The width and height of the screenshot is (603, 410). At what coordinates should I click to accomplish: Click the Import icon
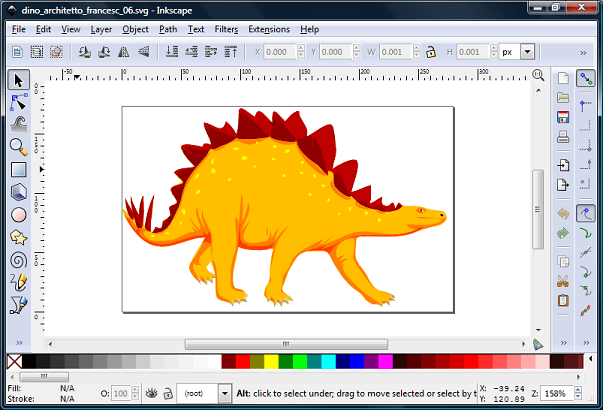(563, 165)
